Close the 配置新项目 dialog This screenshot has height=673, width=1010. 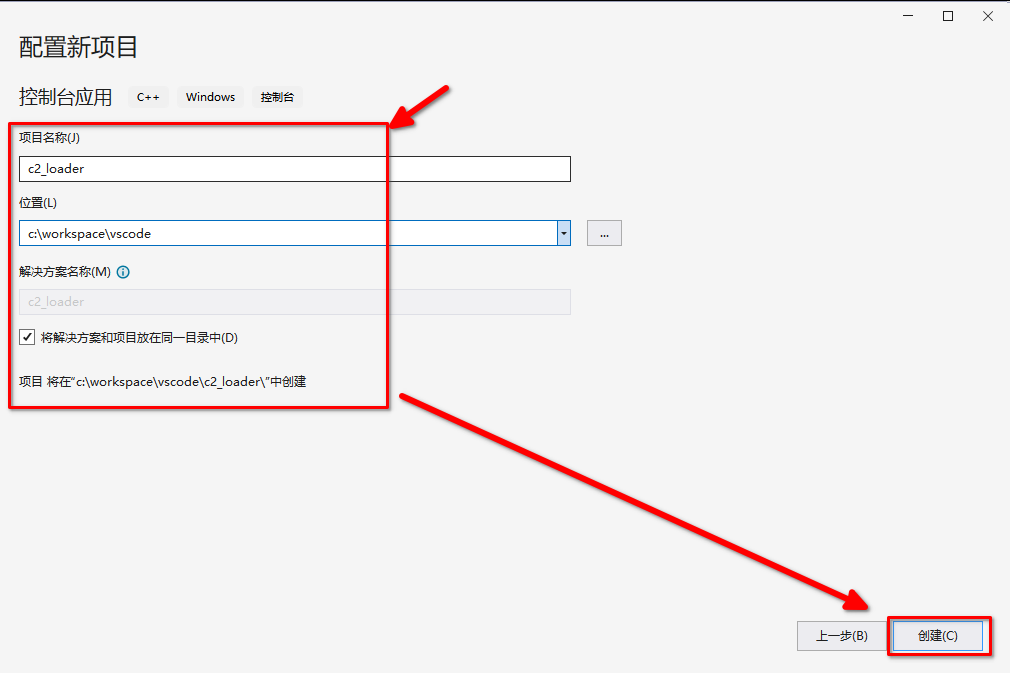tap(987, 16)
